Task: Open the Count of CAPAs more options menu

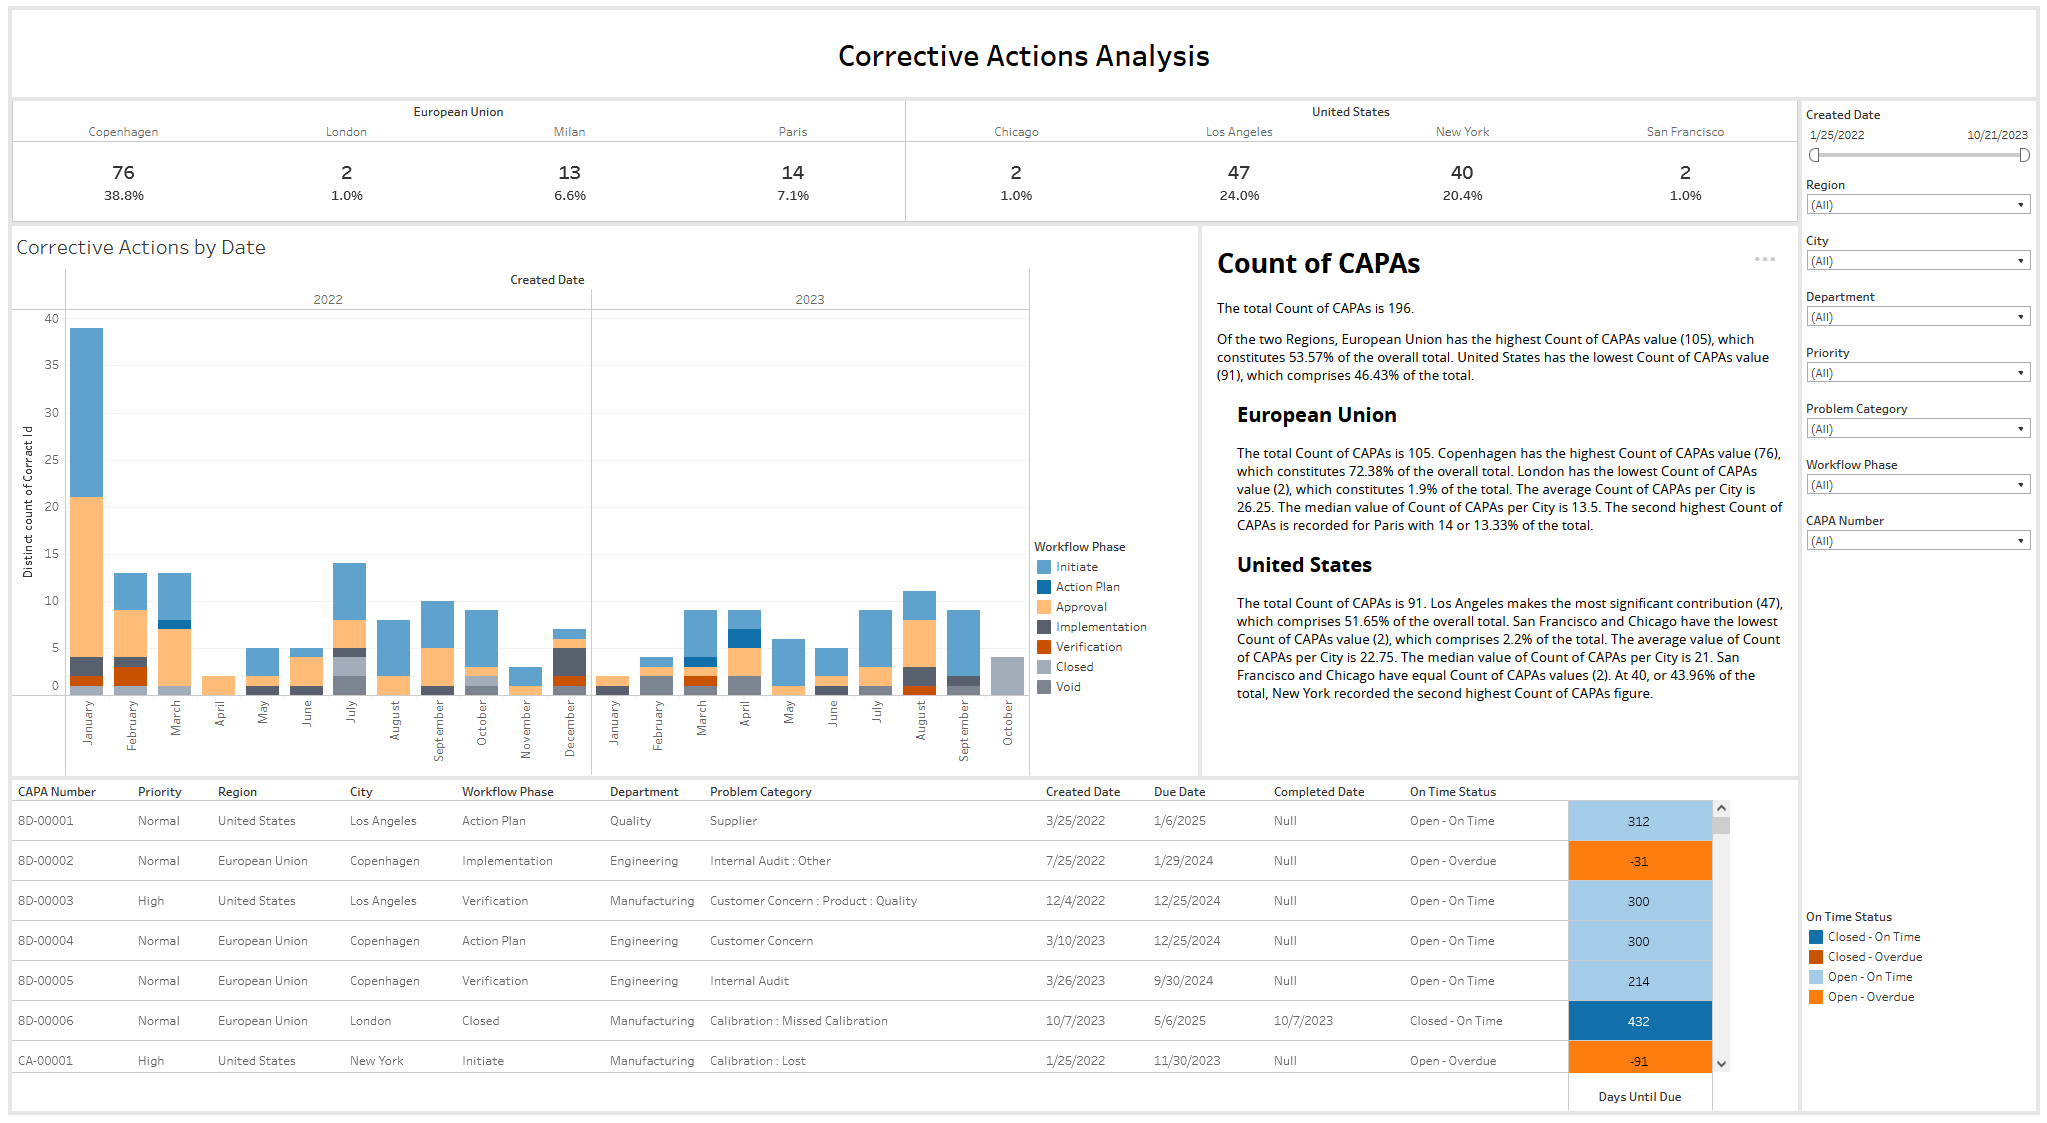Action: (1764, 259)
